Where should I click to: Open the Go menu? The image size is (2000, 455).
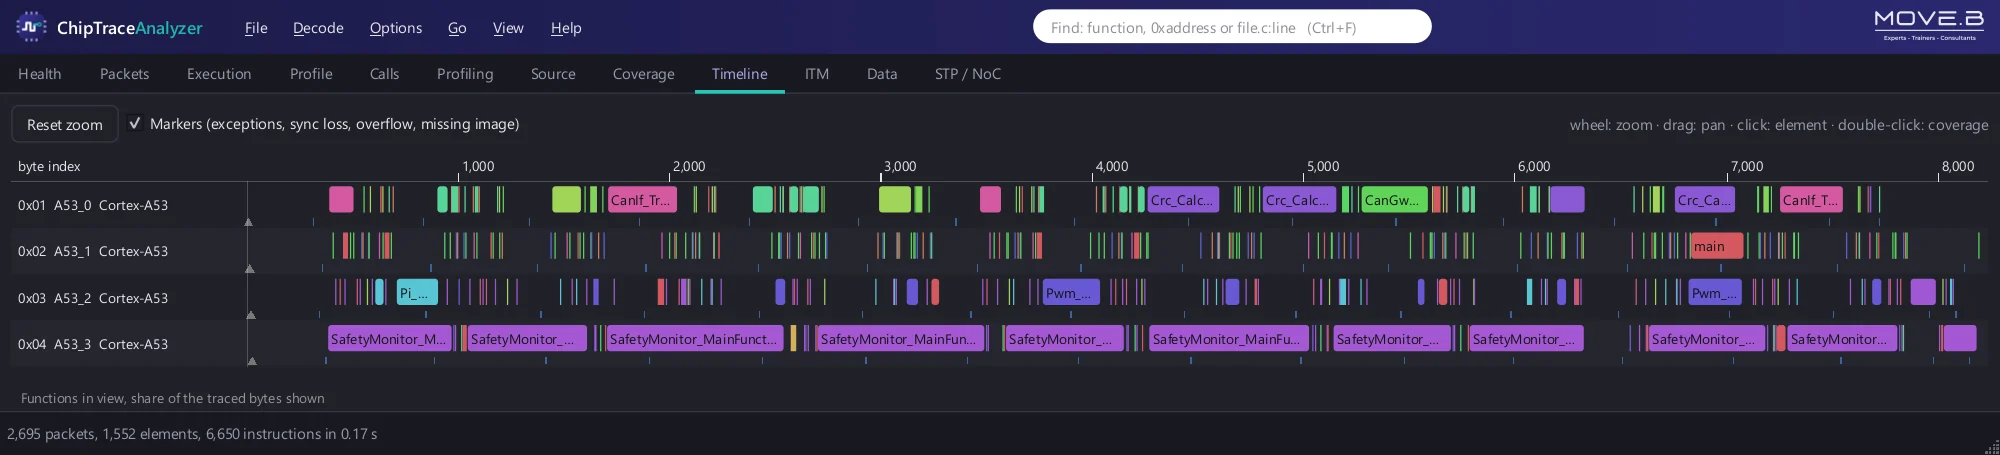coord(457,28)
